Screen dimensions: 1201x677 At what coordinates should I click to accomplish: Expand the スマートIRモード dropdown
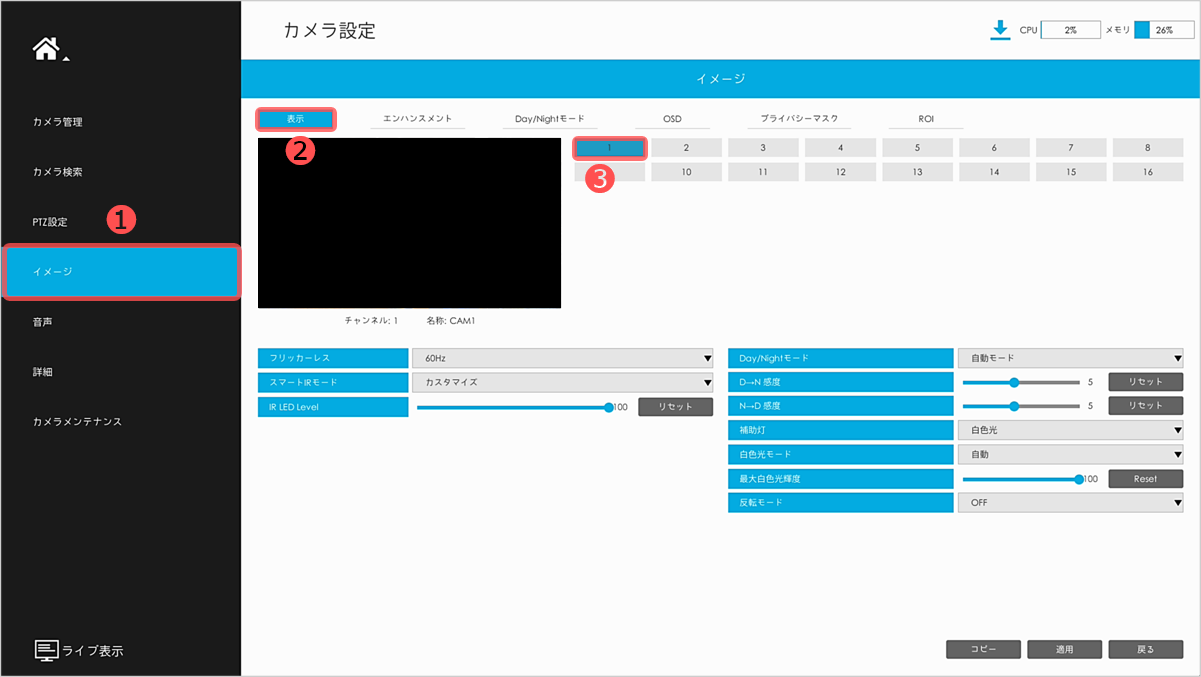pos(562,382)
